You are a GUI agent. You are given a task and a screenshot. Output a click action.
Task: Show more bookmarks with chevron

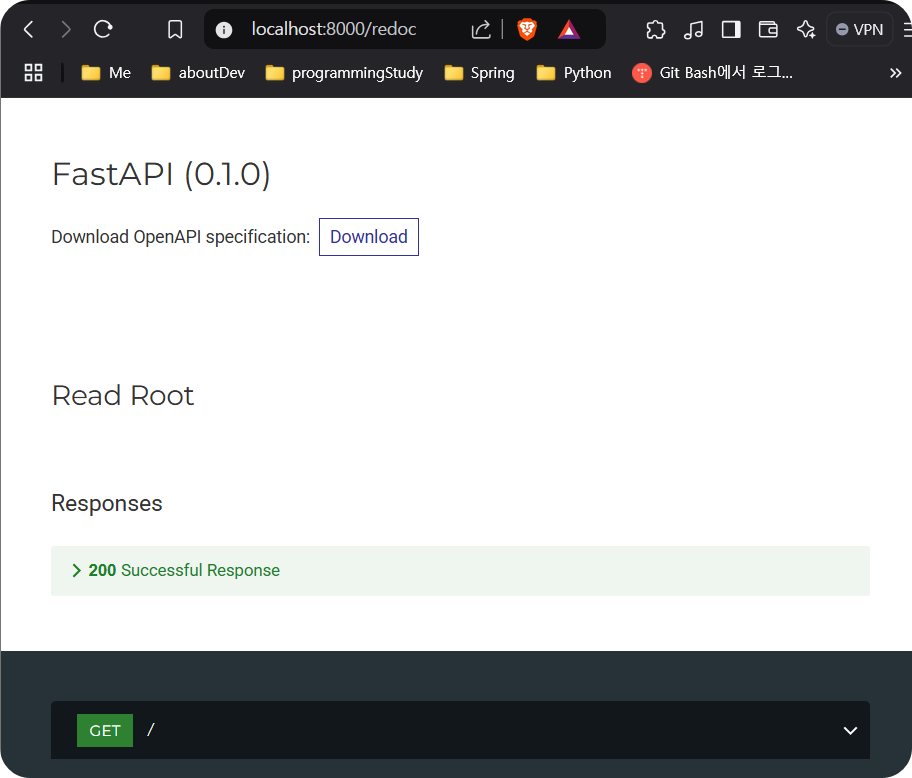(x=895, y=73)
